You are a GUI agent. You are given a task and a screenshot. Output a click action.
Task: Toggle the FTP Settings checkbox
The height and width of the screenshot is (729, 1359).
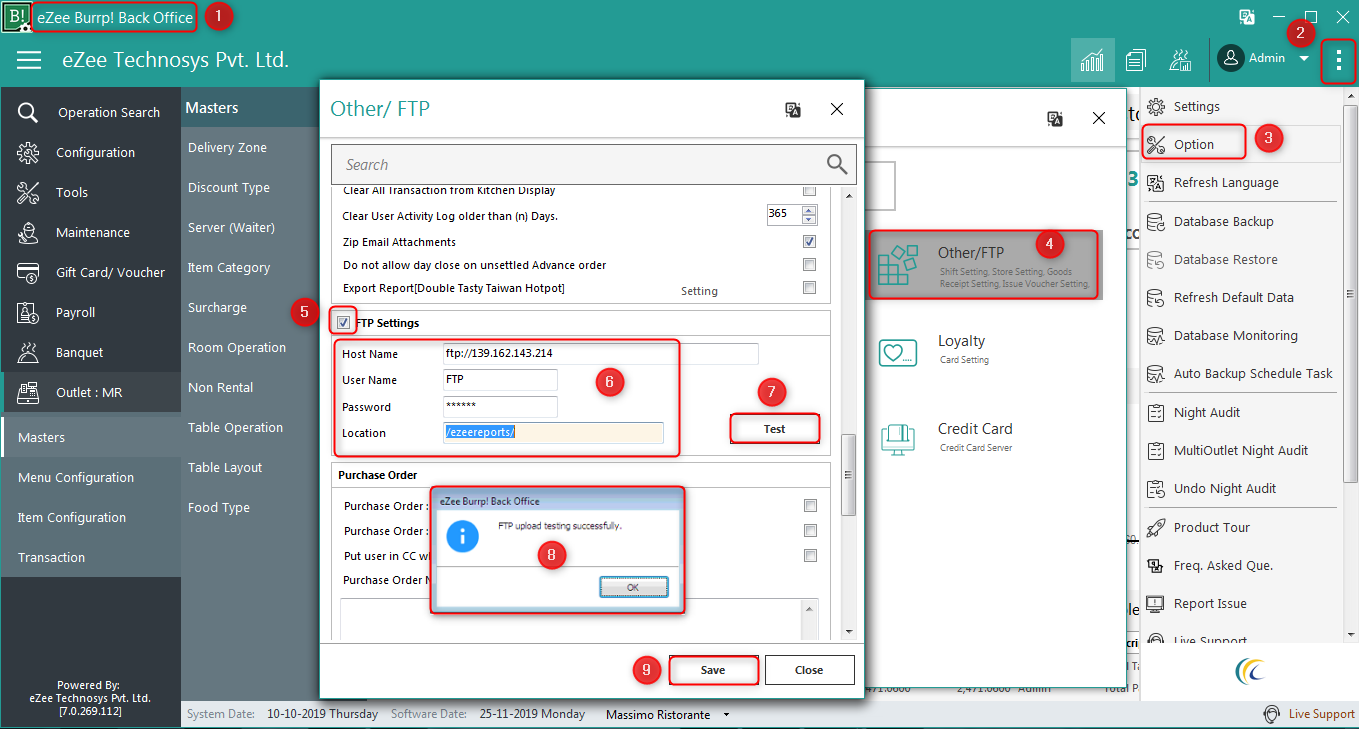point(344,323)
